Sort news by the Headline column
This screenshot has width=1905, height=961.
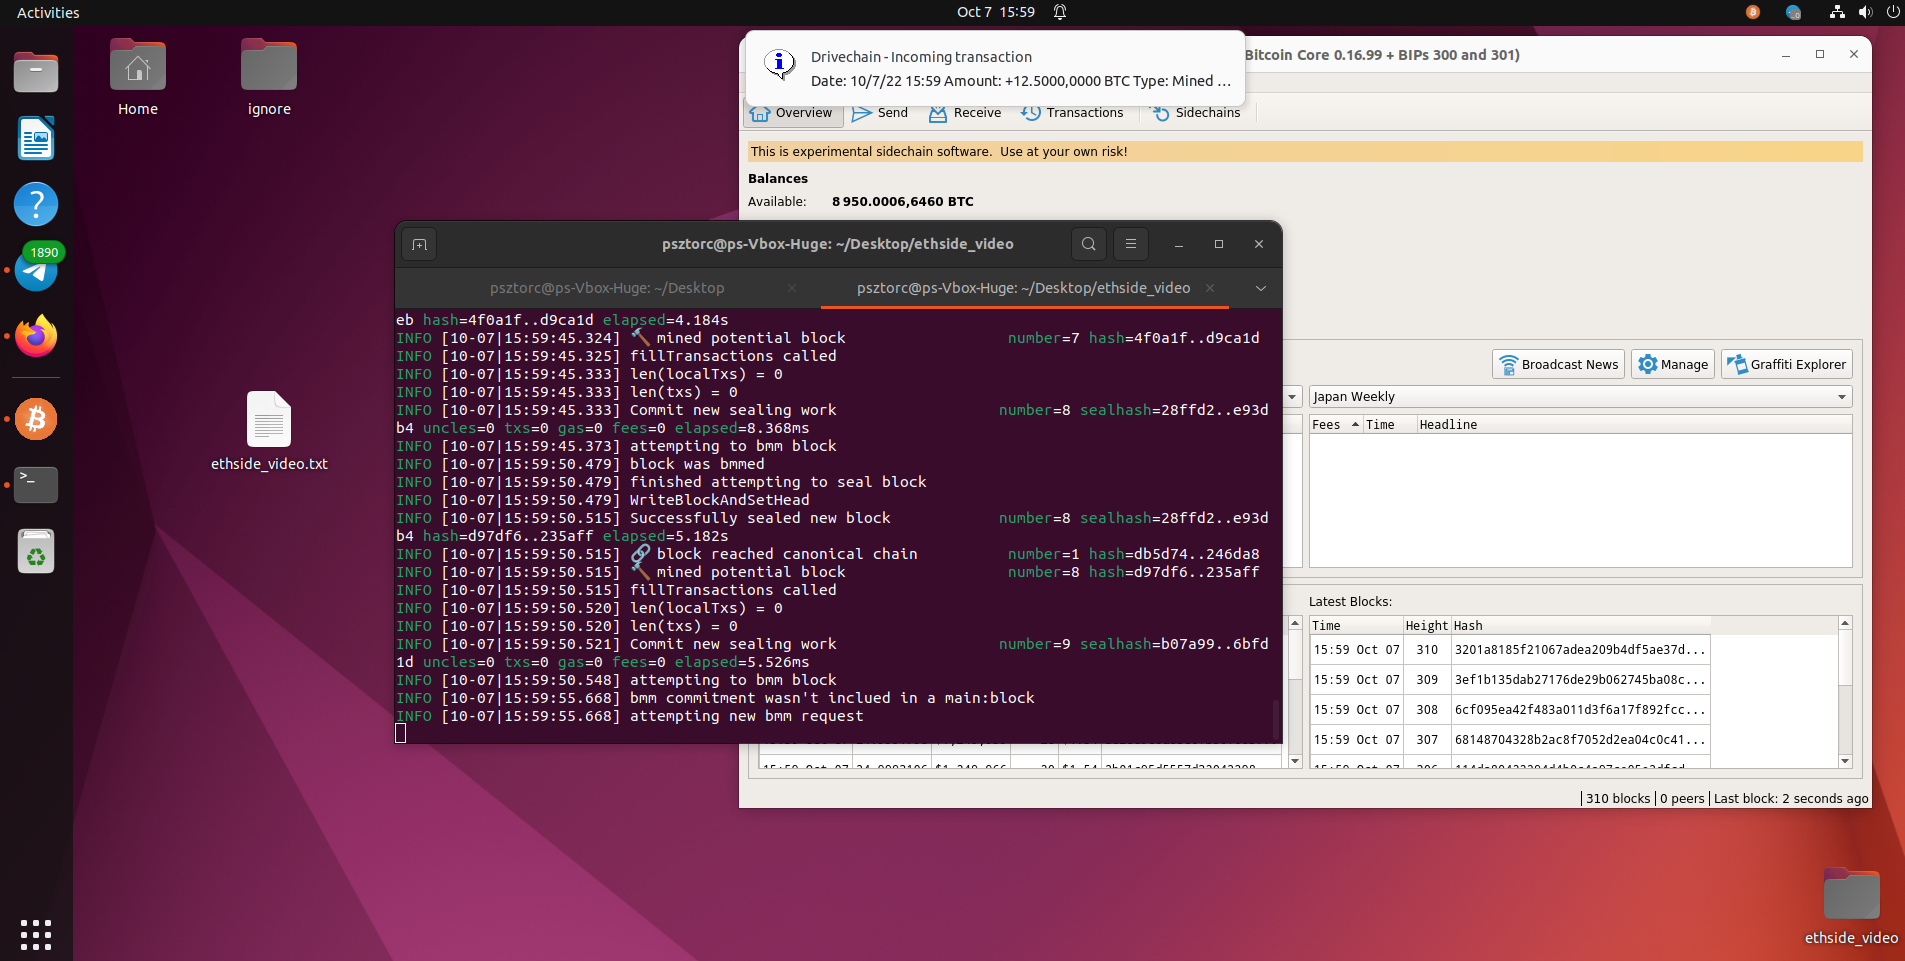[x=1634, y=425]
